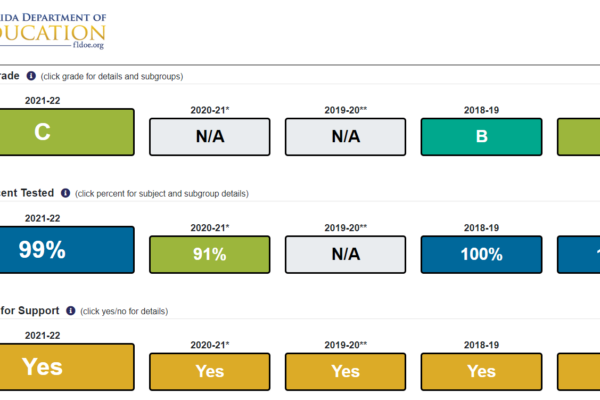The height and width of the screenshot is (400, 600).
Task: Click the 2019-20 N/A grade box
Action: click(x=345, y=137)
